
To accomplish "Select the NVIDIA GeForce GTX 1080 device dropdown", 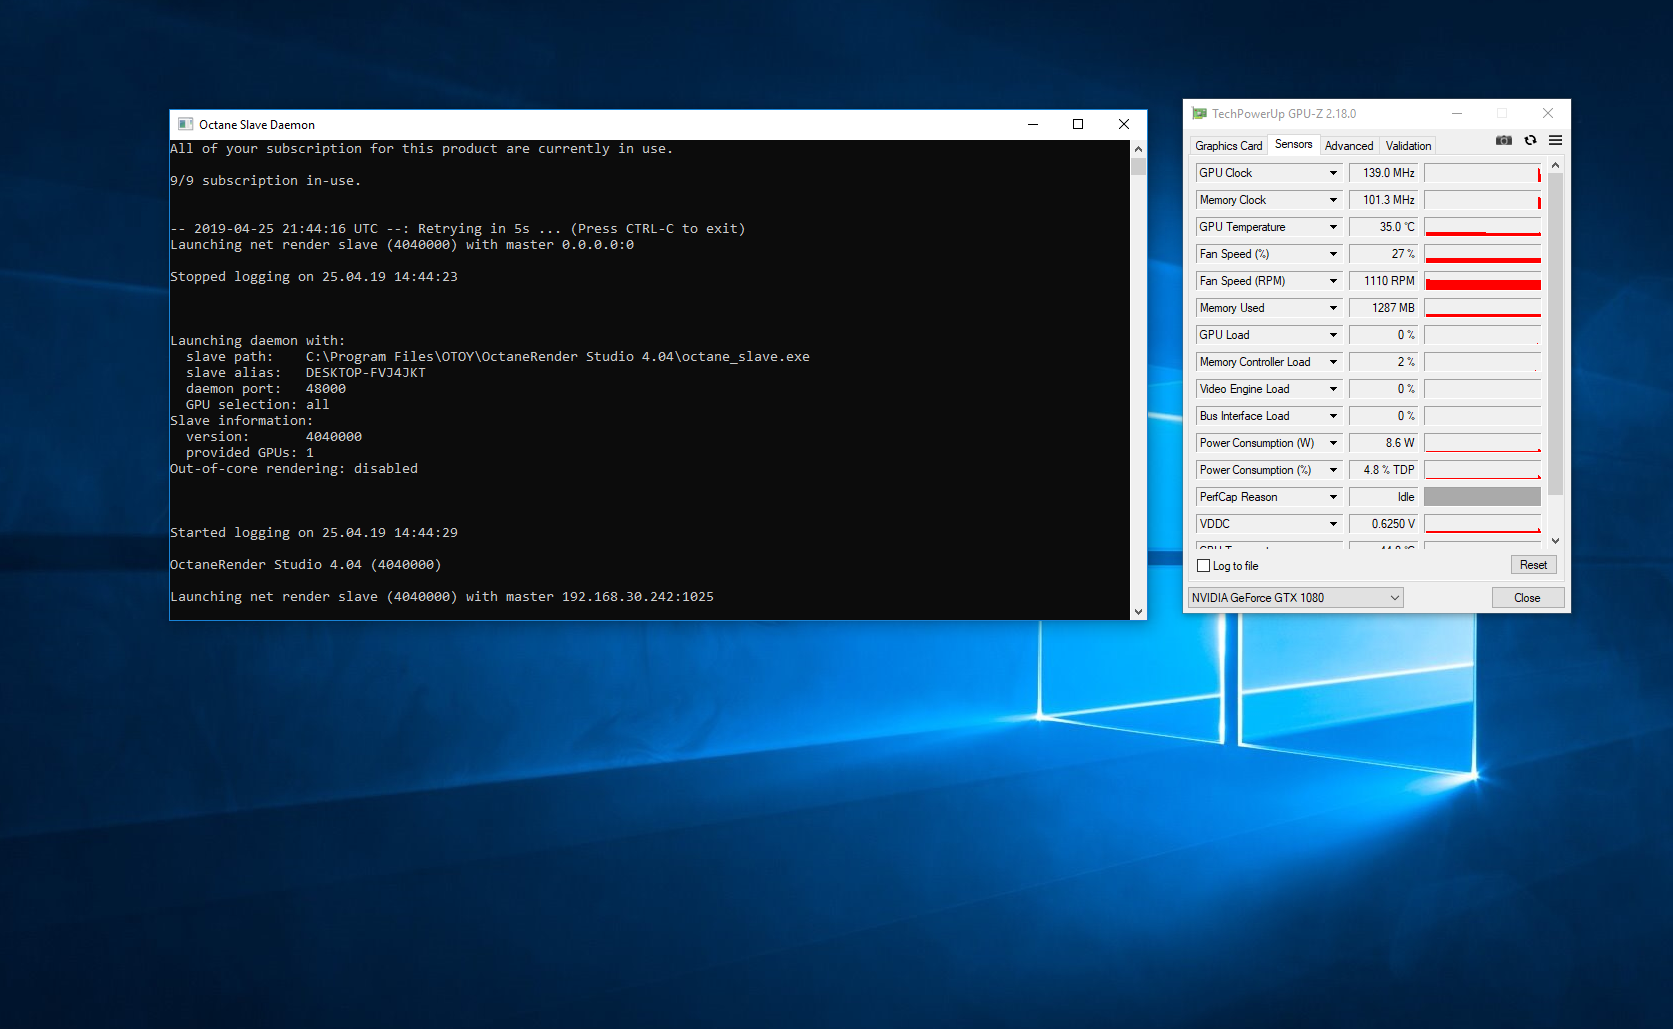I will click(1295, 598).
